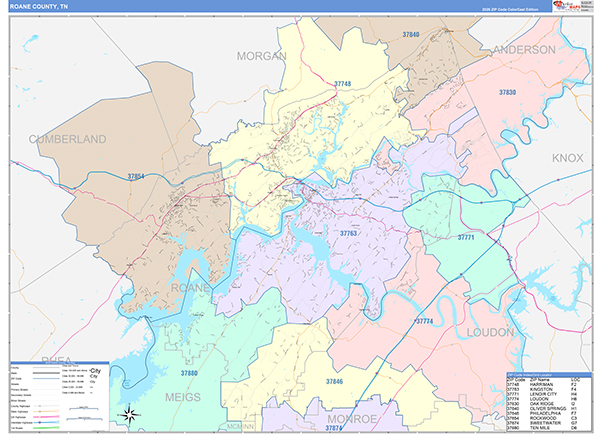Click ZIP code label 37854 on map

tap(136, 176)
